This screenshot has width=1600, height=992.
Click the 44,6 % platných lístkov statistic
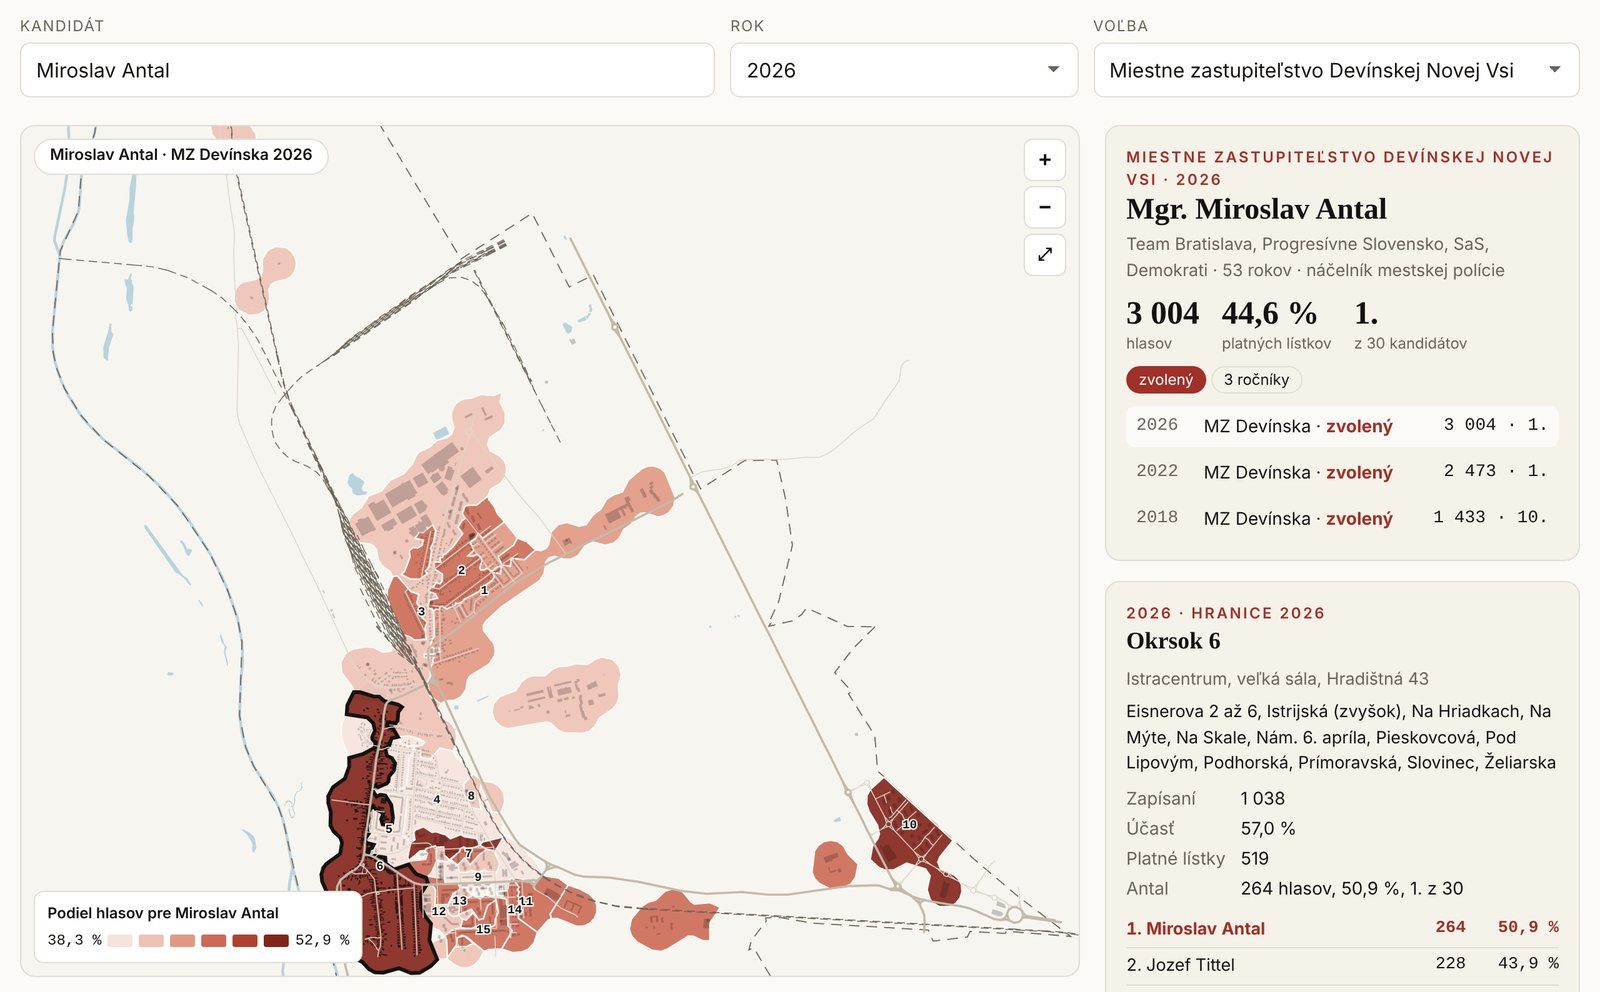coord(1276,325)
